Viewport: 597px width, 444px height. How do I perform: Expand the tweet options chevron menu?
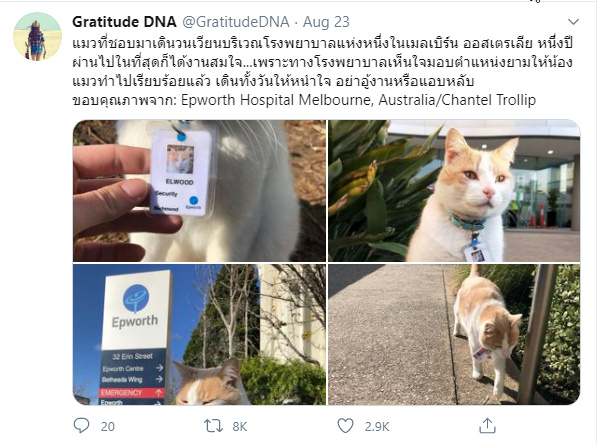573,22
